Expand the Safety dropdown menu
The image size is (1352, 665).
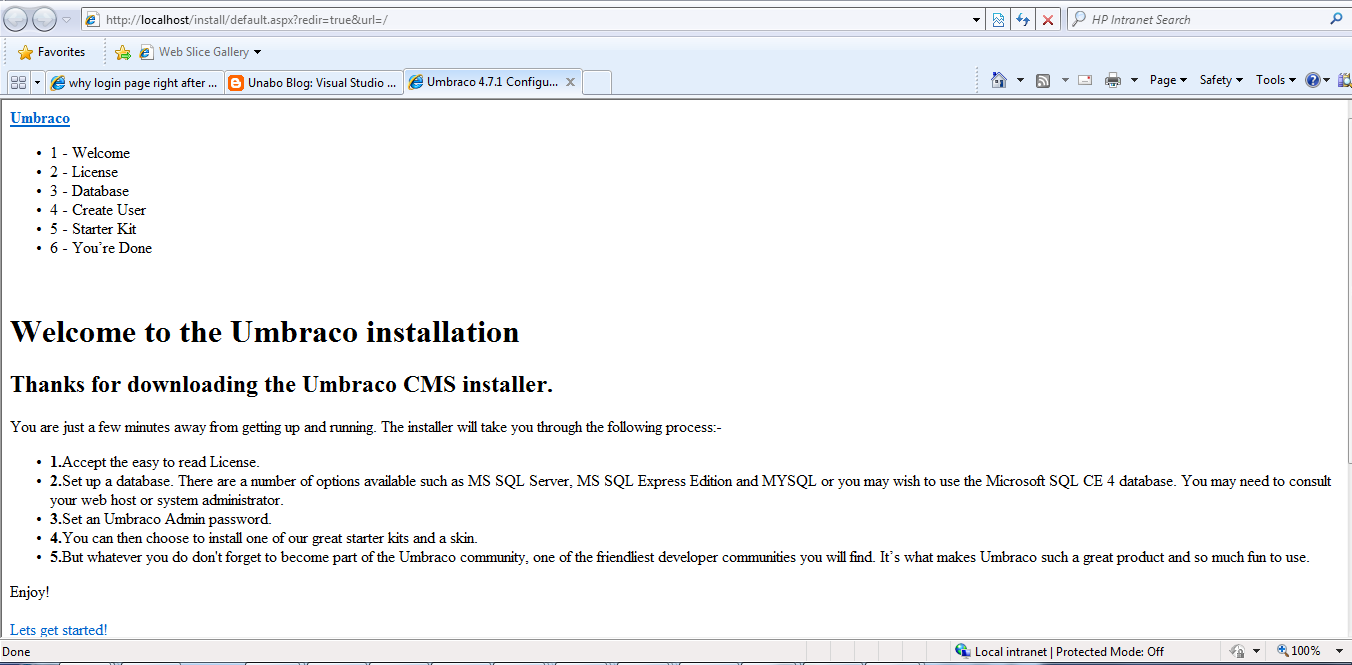click(x=1221, y=80)
